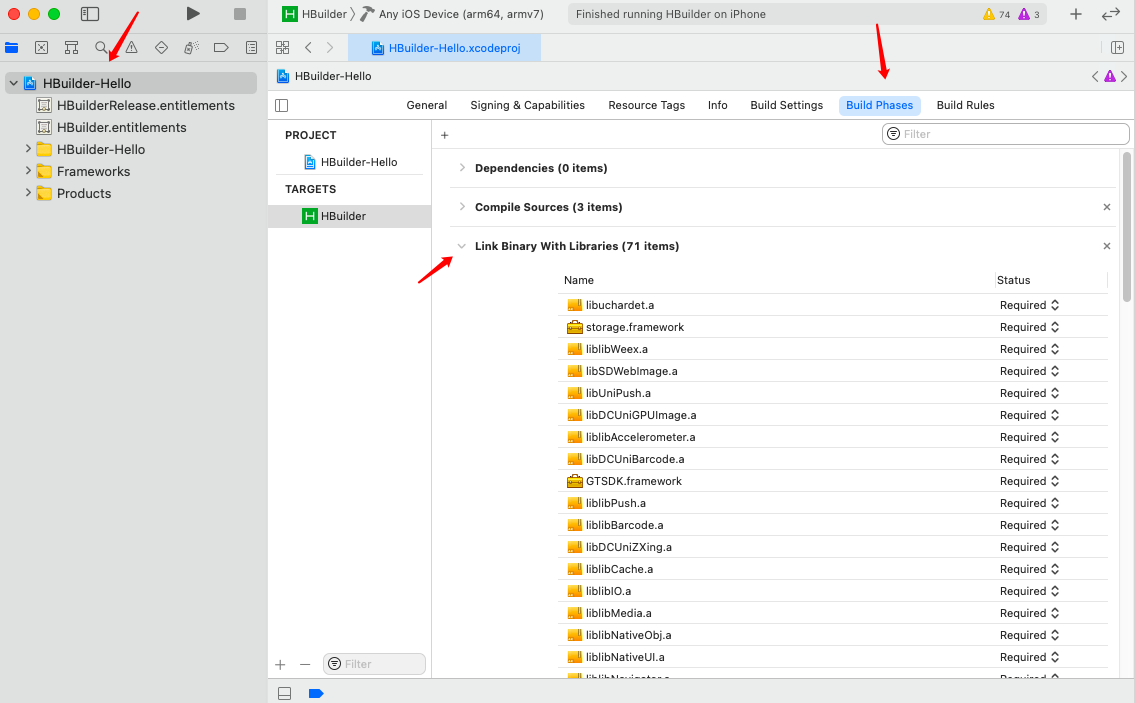Image resolution: width=1135 pixels, height=703 pixels.
Task: Click the code review arrows icon
Action: pos(1110,14)
